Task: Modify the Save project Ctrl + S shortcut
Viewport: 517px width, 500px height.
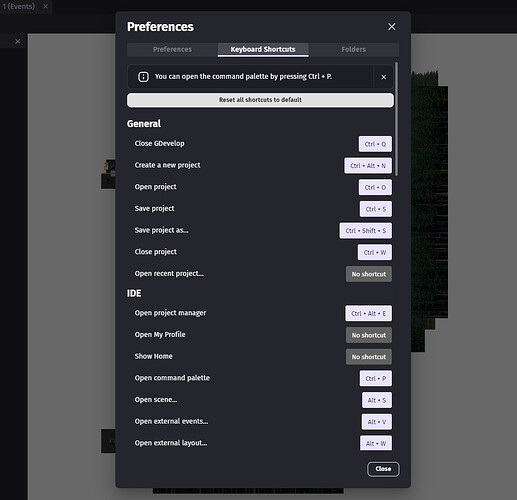Action: 376,209
